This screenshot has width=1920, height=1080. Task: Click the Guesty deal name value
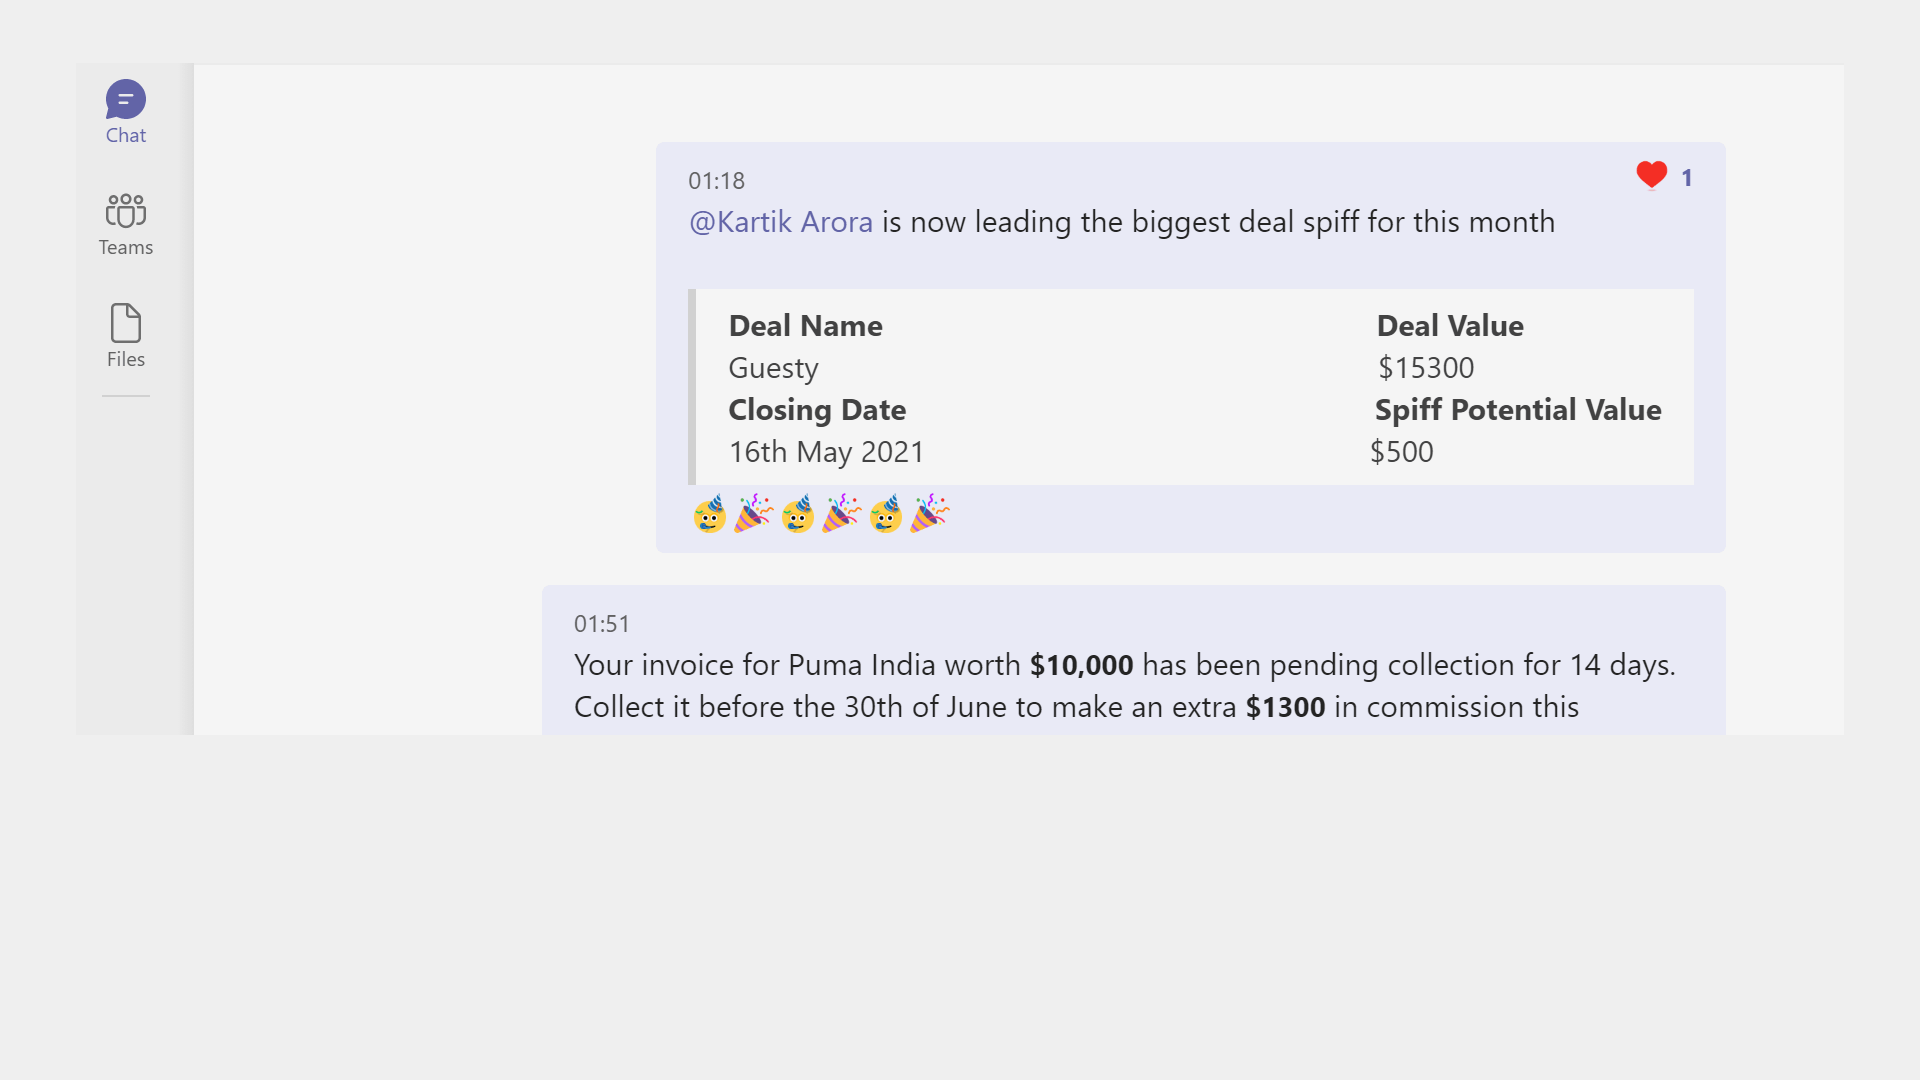[x=774, y=368]
